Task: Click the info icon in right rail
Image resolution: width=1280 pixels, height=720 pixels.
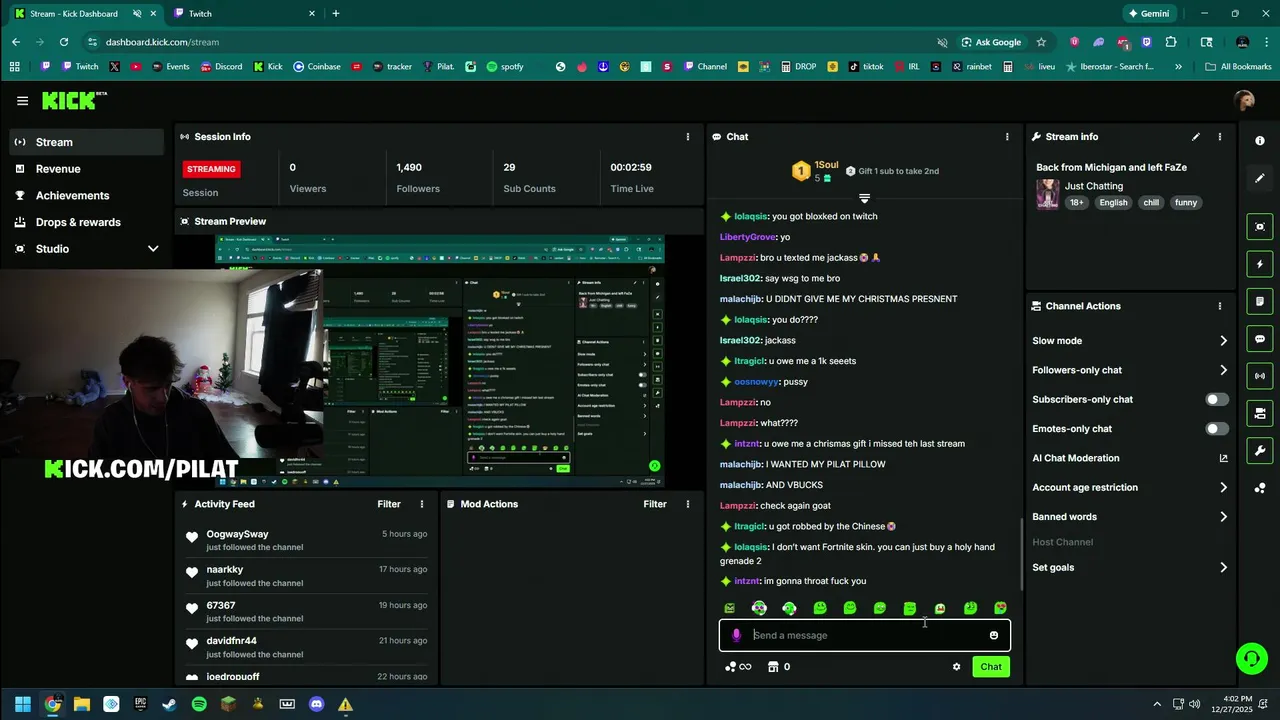Action: click(1260, 141)
